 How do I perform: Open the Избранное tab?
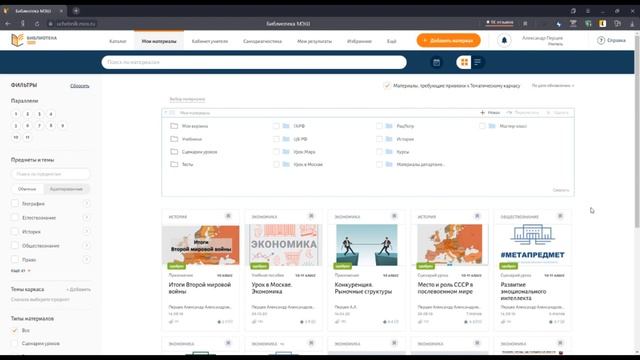tap(359, 41)
